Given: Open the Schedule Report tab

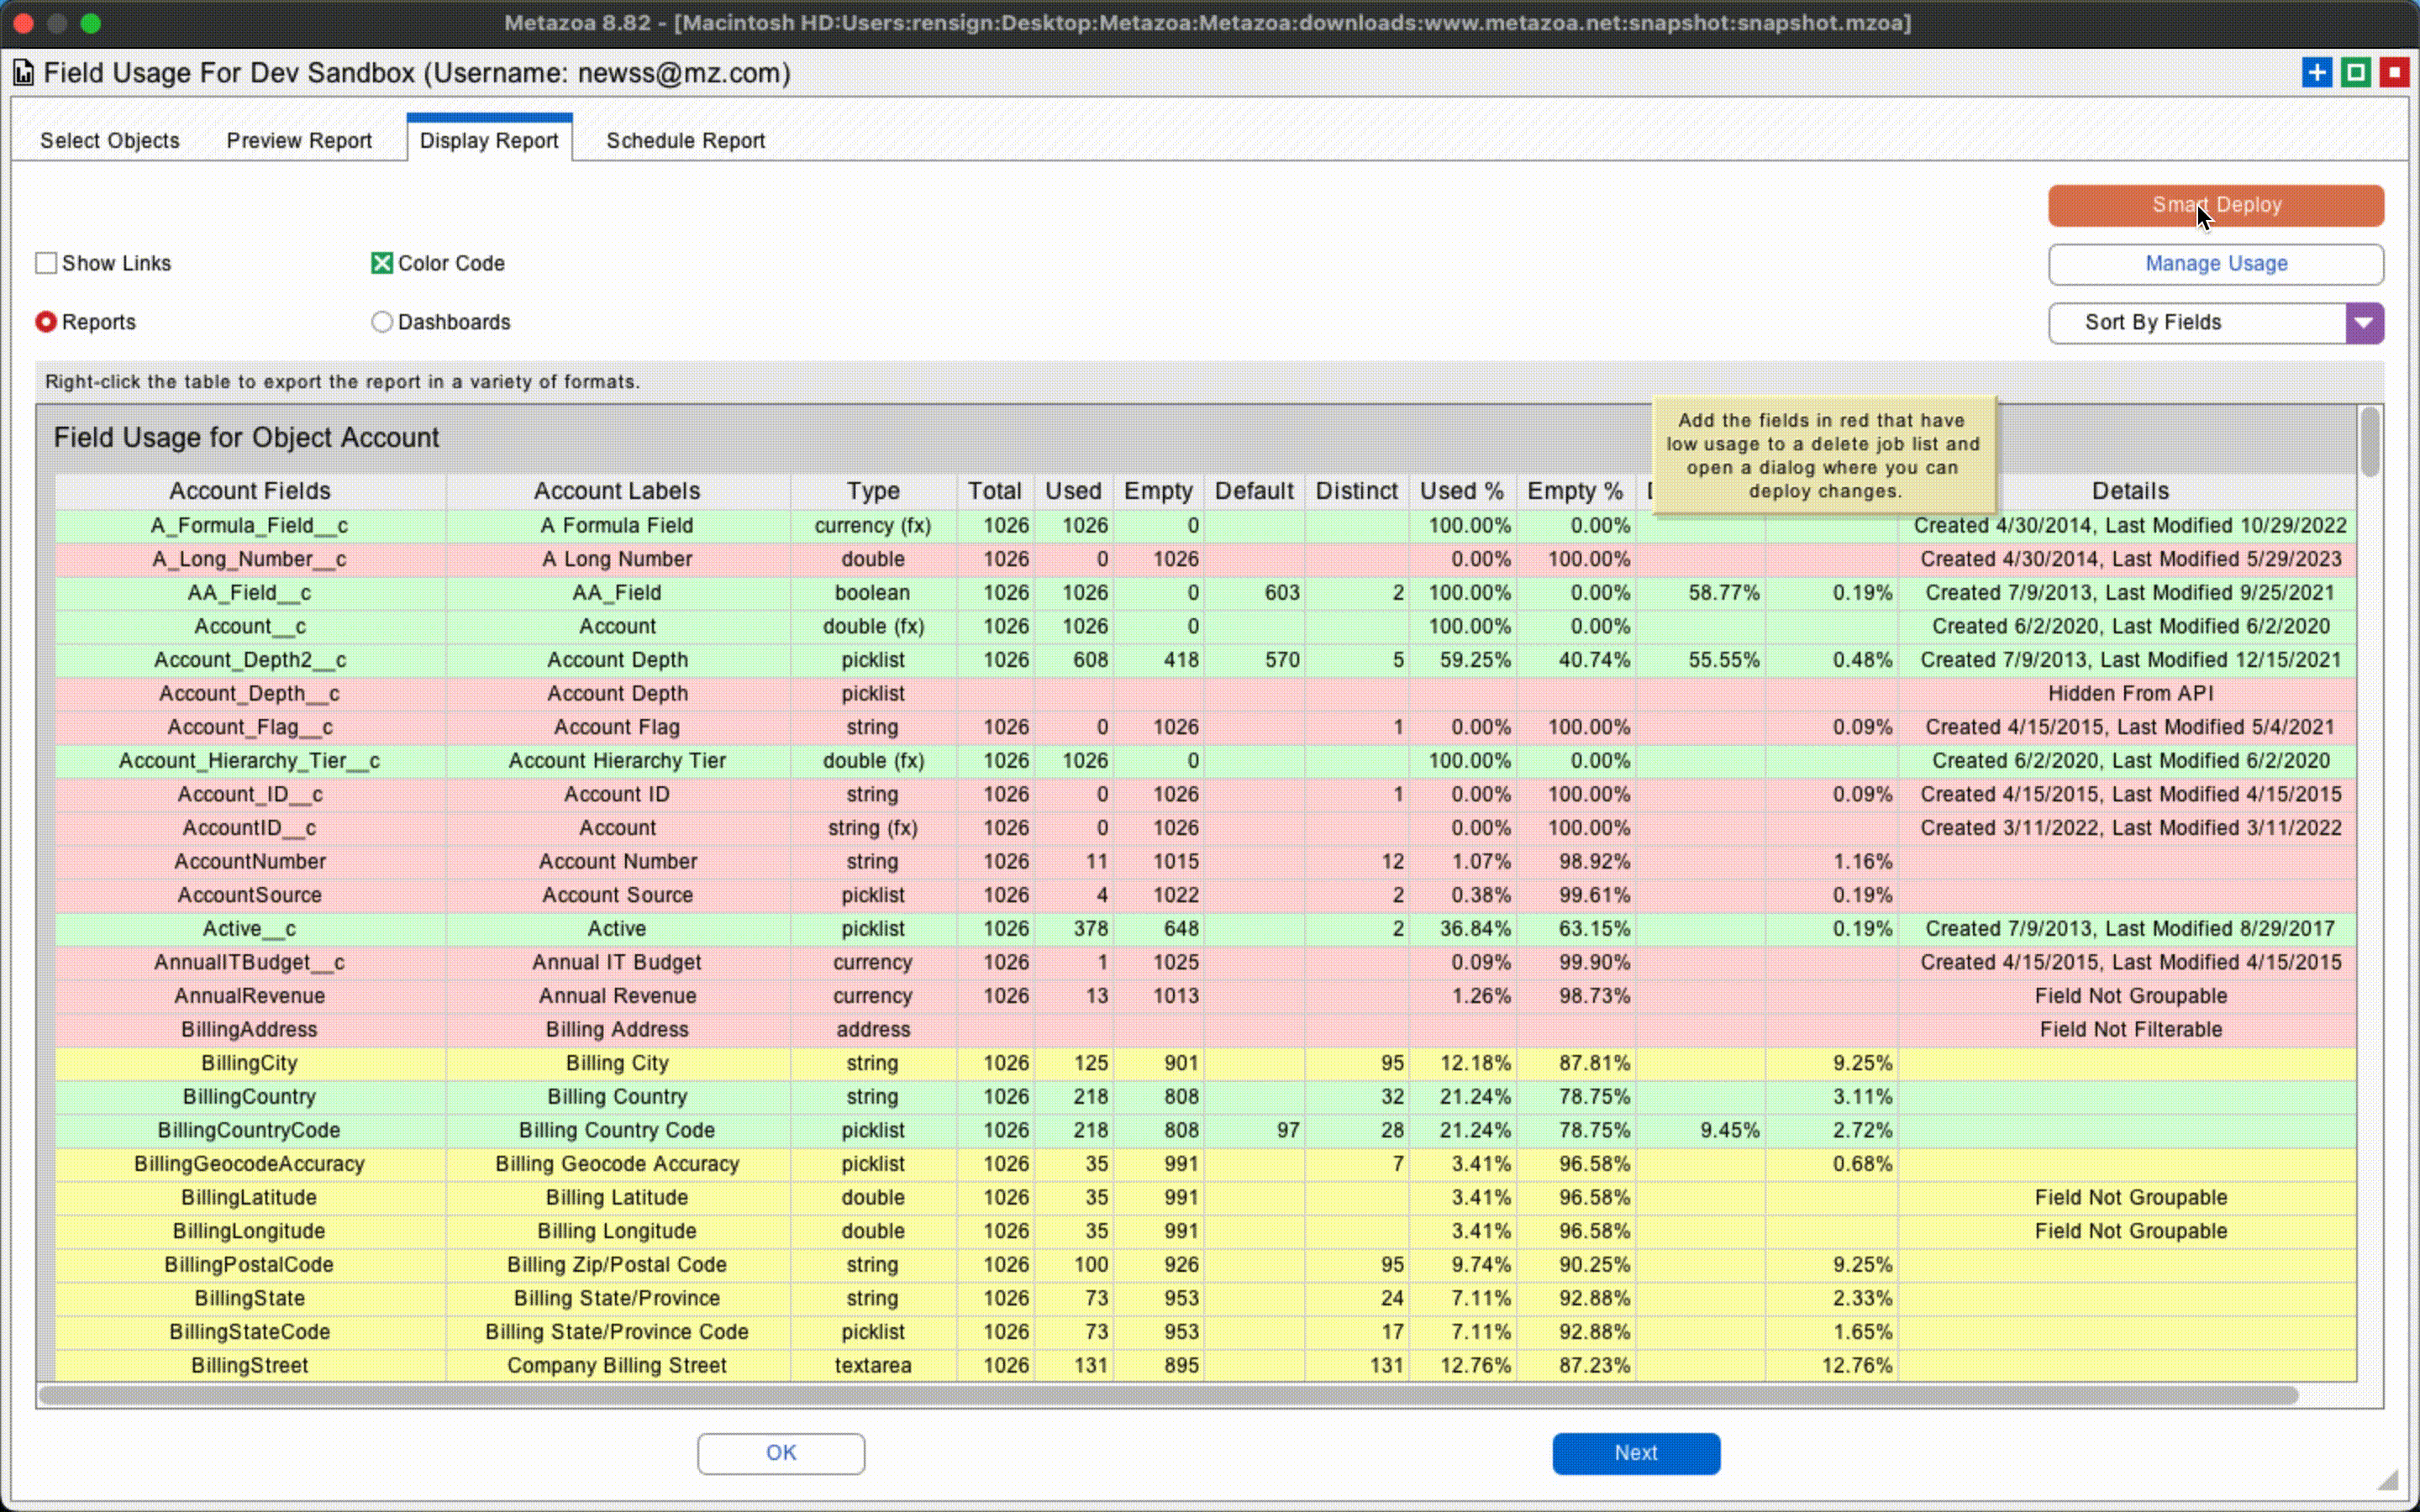Looking at the screenshot, I should (685, 141).
